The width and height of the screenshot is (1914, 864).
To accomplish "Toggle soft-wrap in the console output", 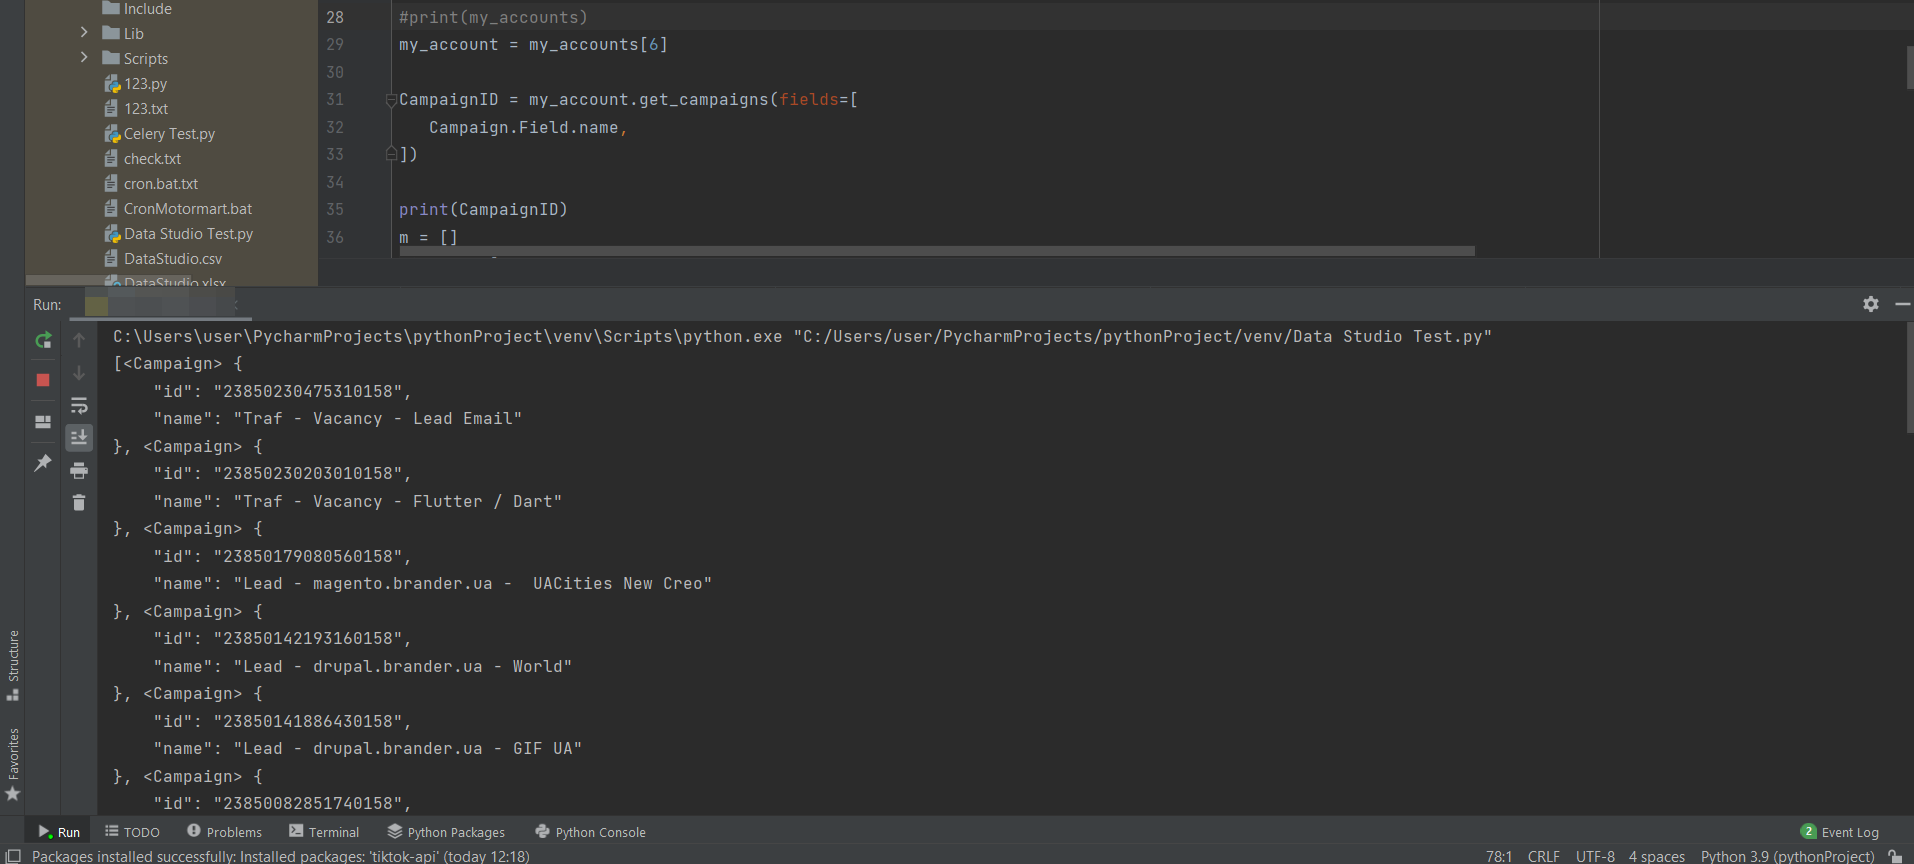I will pos(79,406).
